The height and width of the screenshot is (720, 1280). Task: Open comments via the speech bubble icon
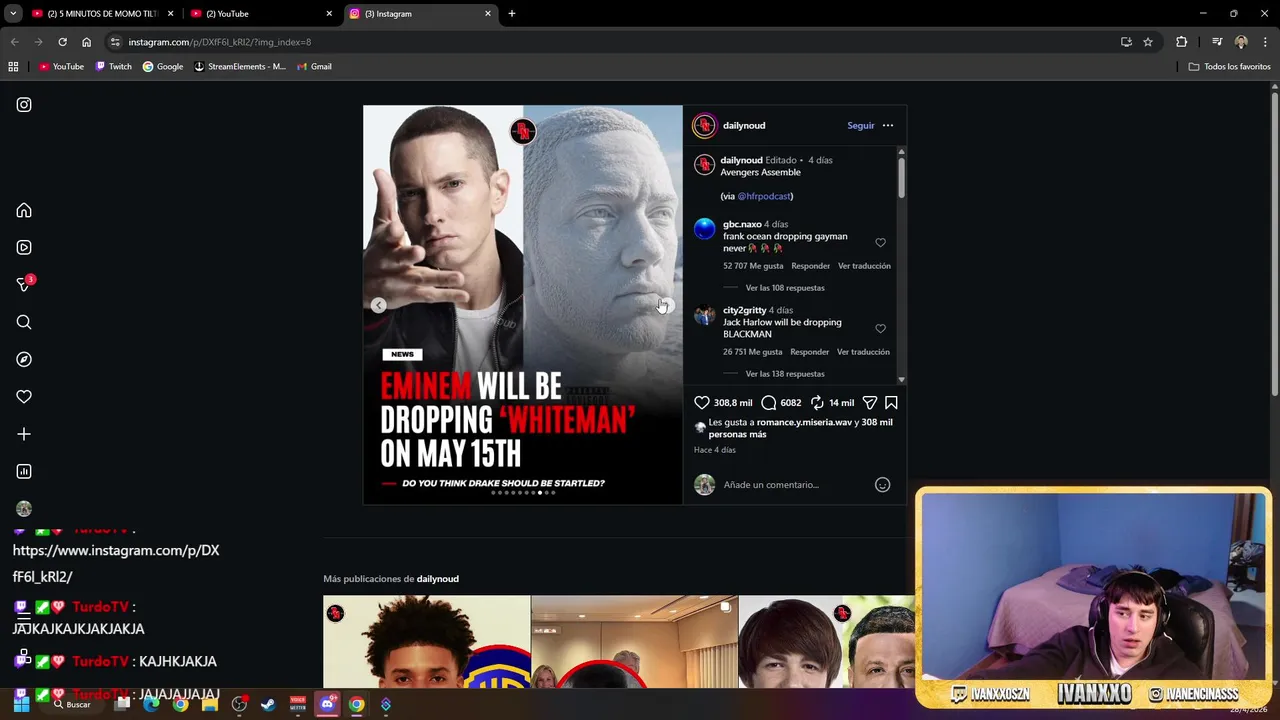coord(768,402)
